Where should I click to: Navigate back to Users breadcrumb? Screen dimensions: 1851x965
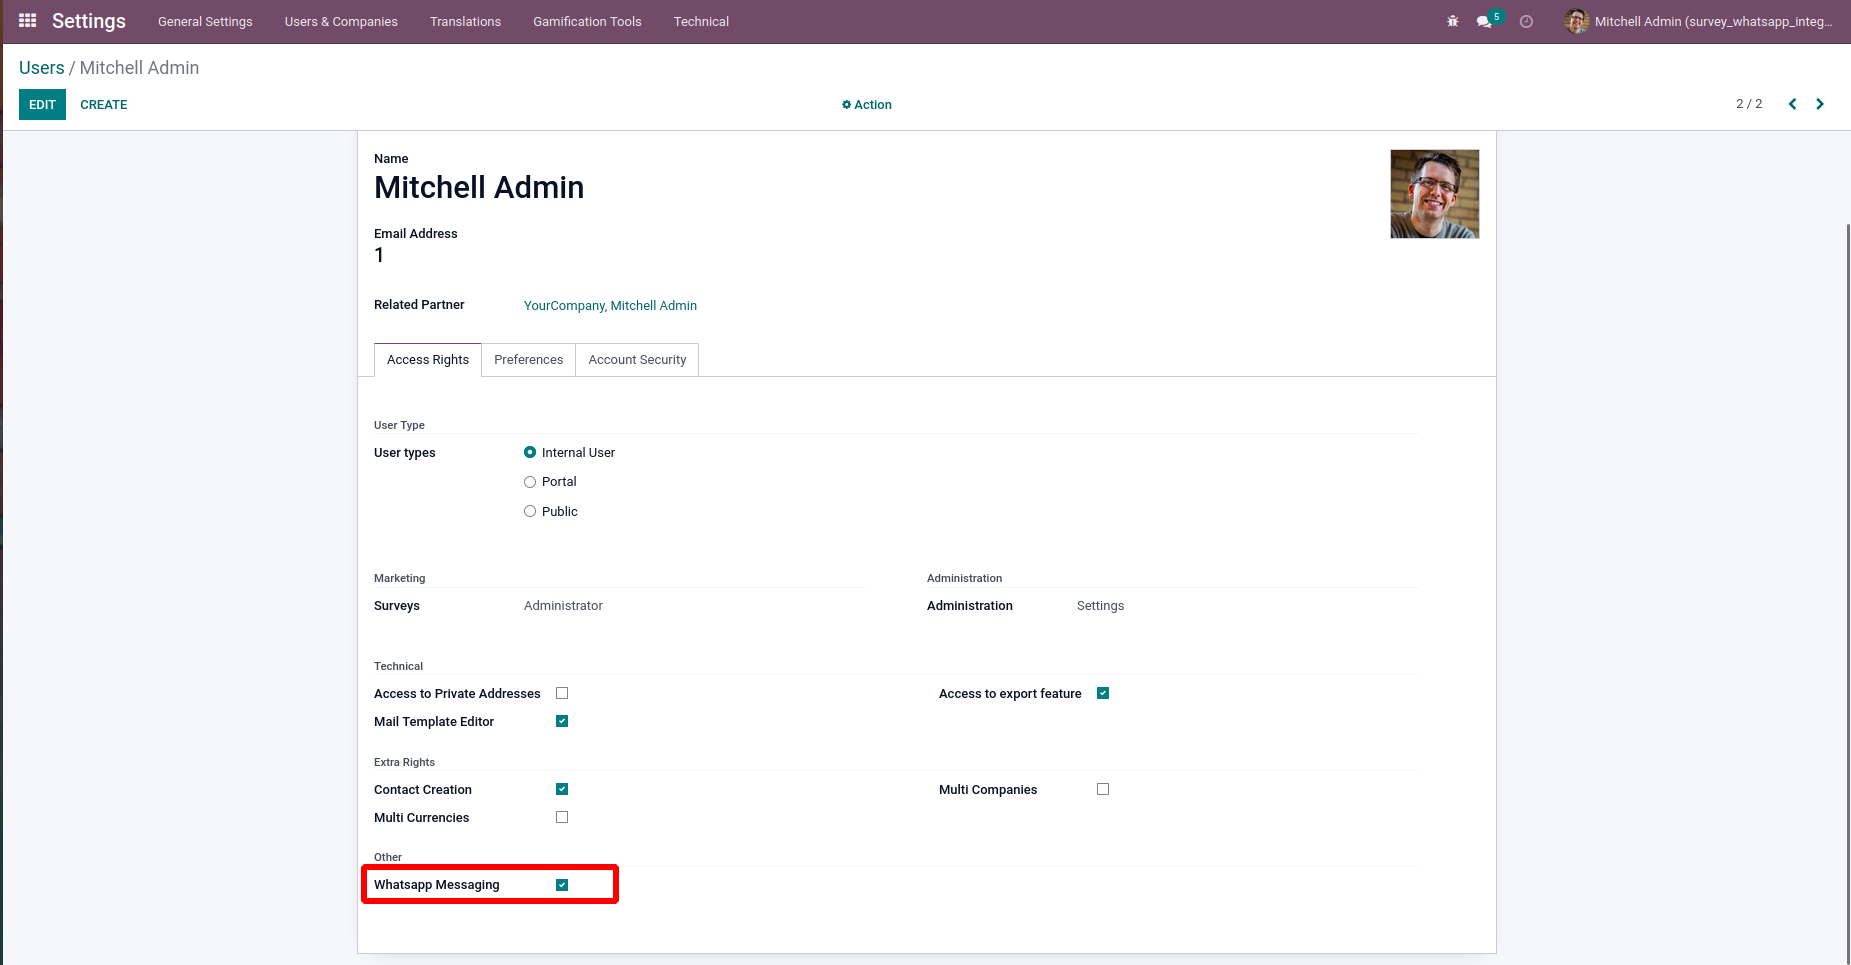coord(41,68)
